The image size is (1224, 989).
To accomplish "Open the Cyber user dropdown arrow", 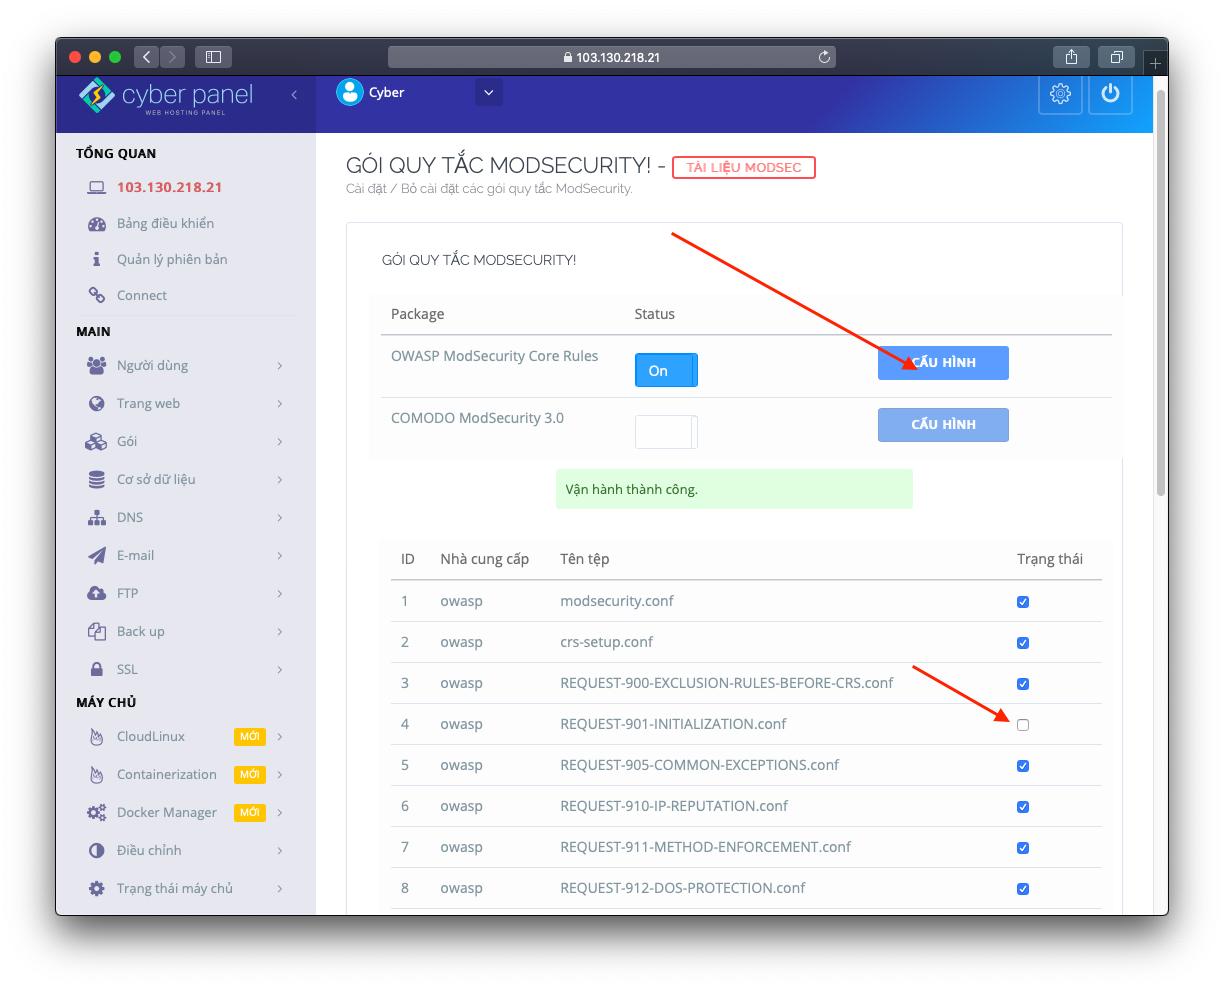I will 489,93.
